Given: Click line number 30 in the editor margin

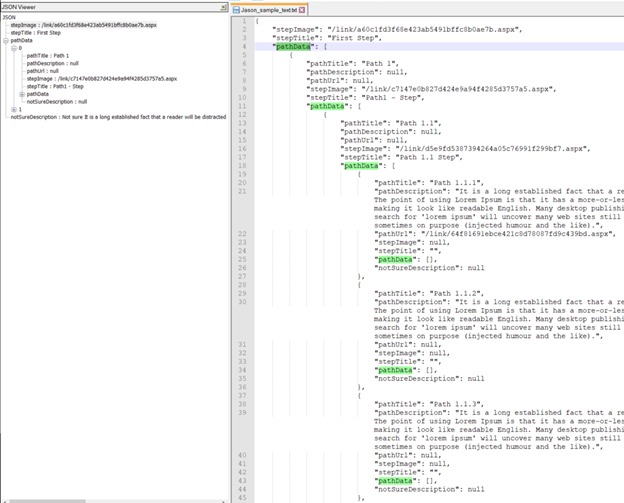Looking at the screenshot, I should (x=242, y=300).
